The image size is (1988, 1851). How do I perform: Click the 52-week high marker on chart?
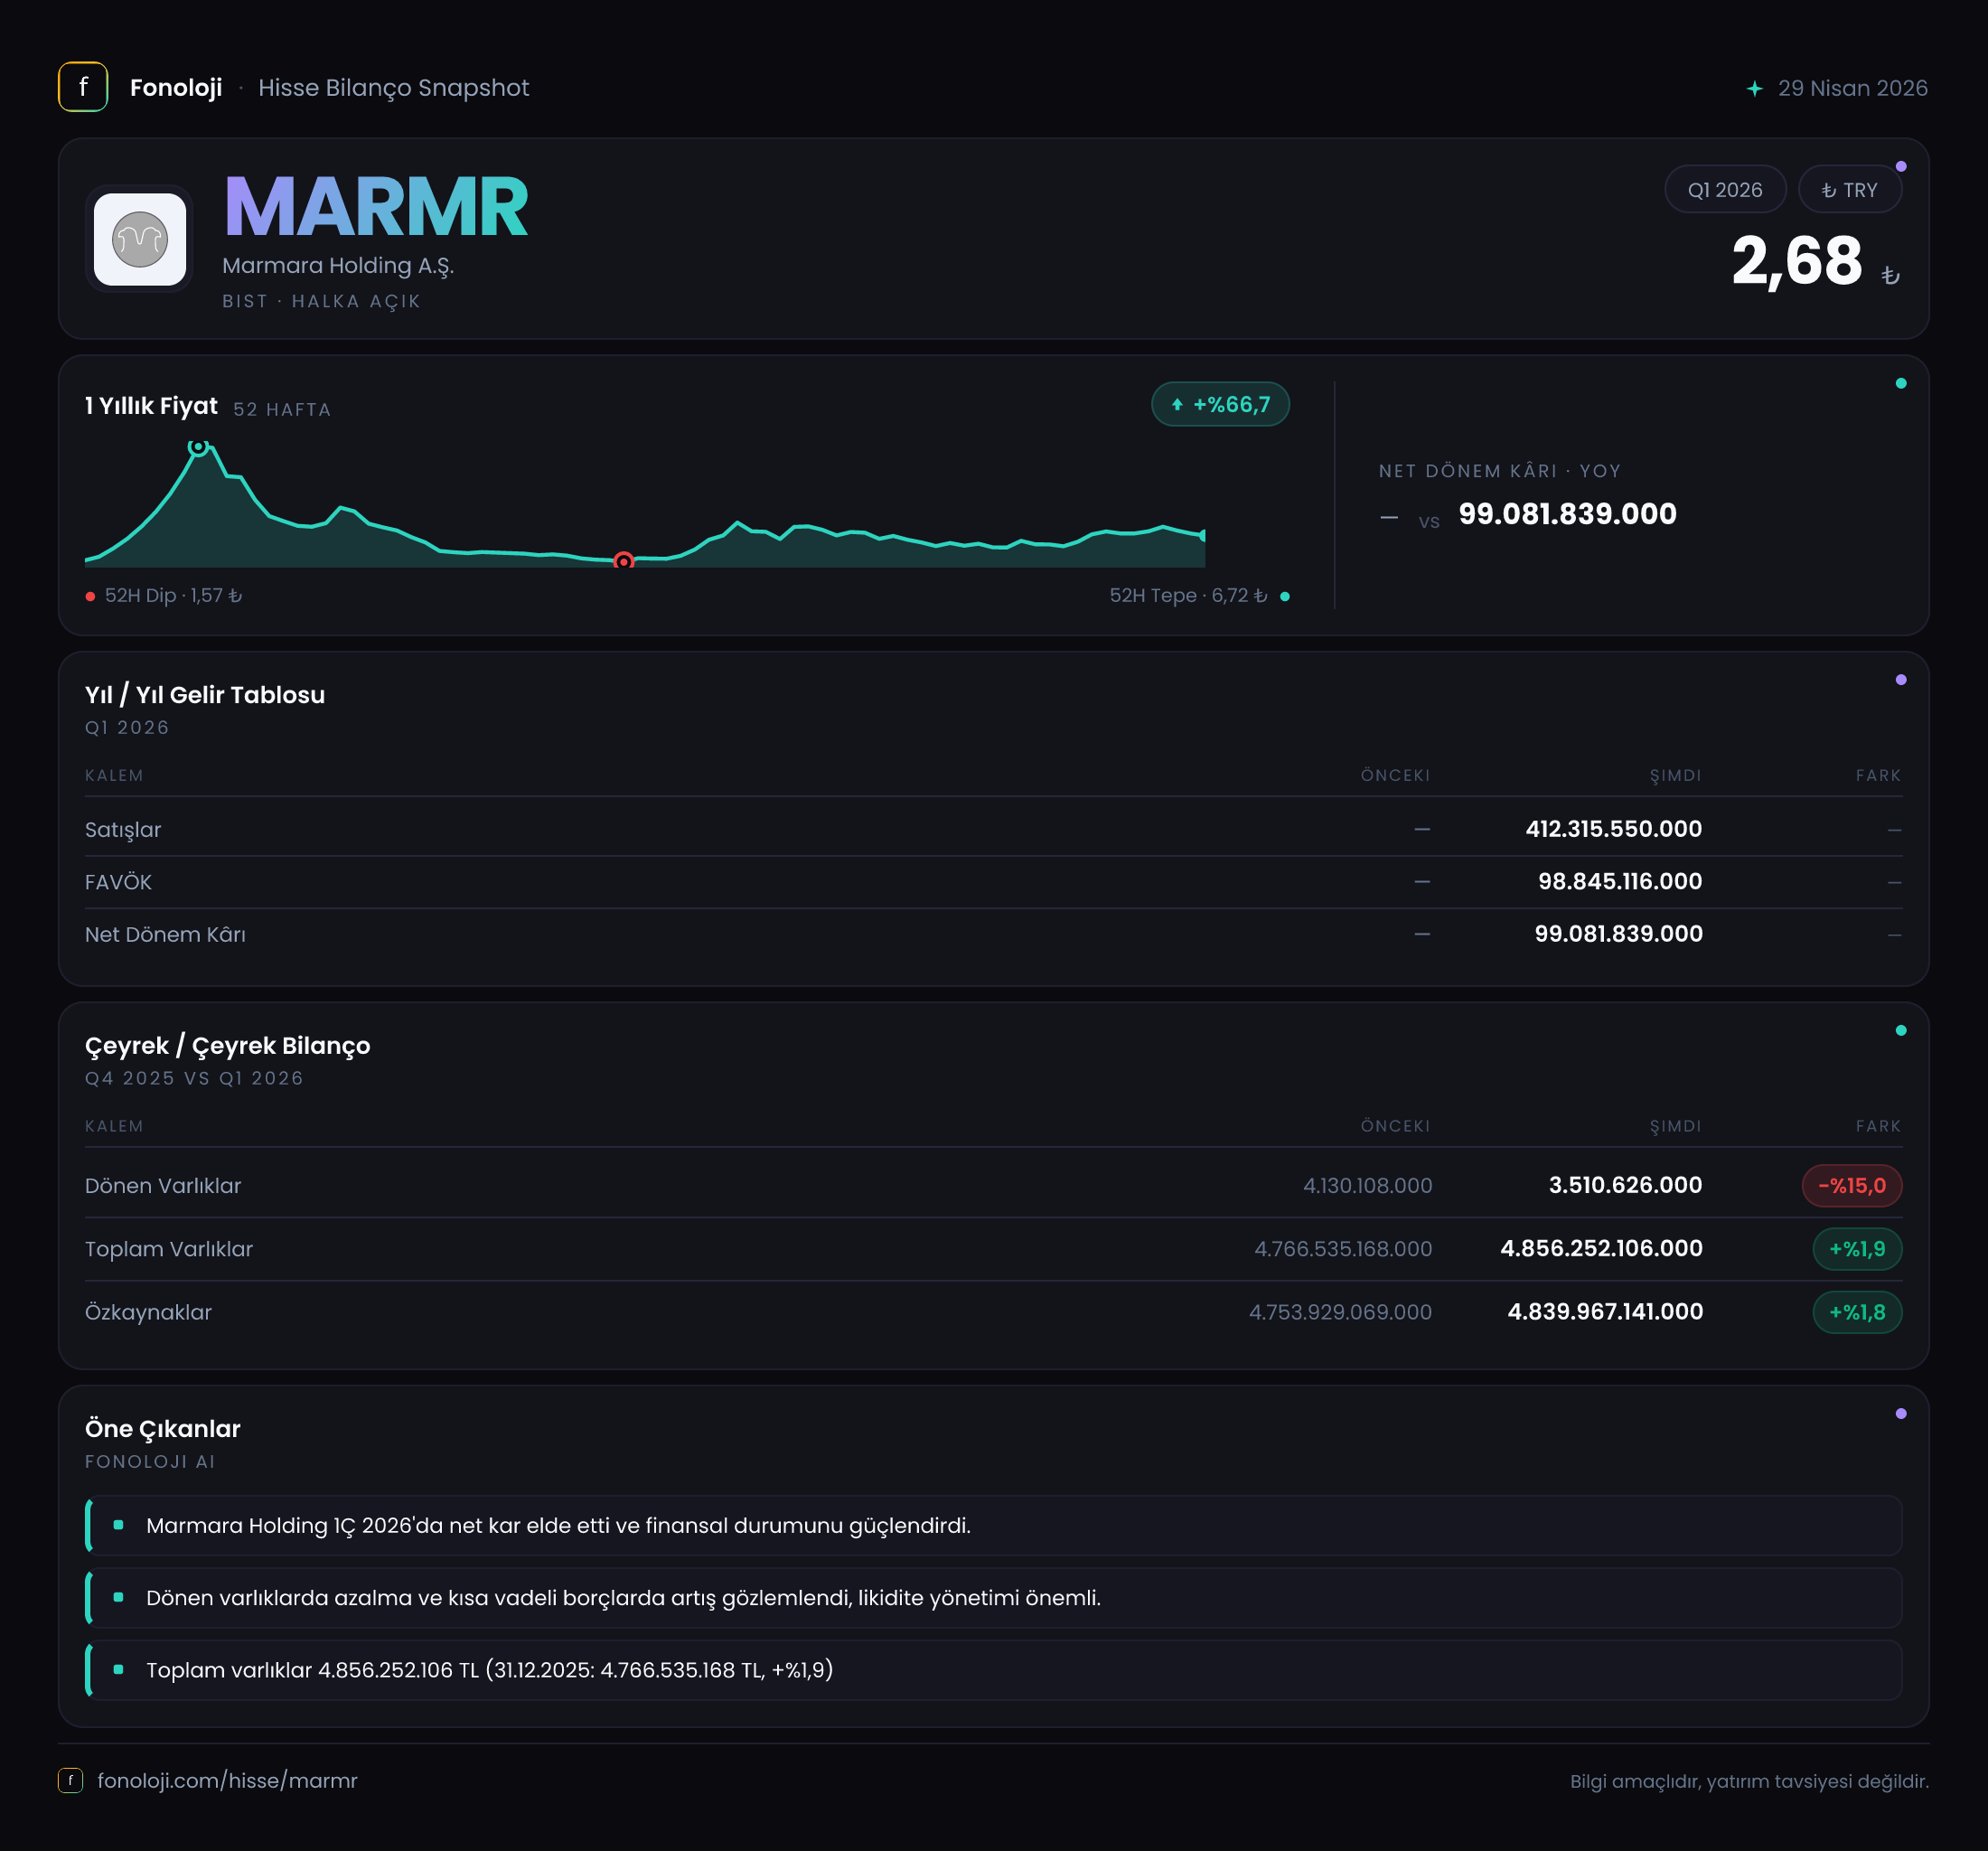pos(199,446)
